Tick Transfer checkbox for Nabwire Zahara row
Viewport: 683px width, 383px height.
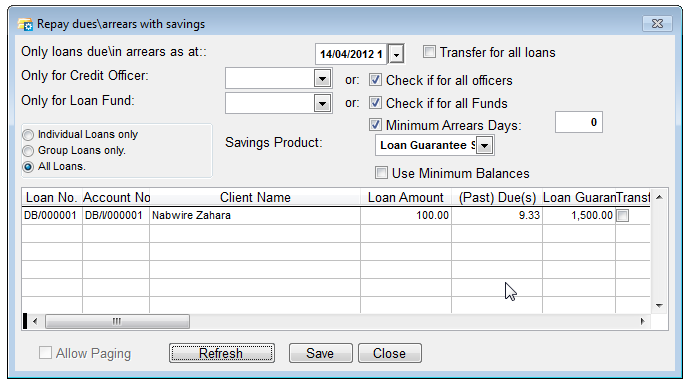(623, 215)
